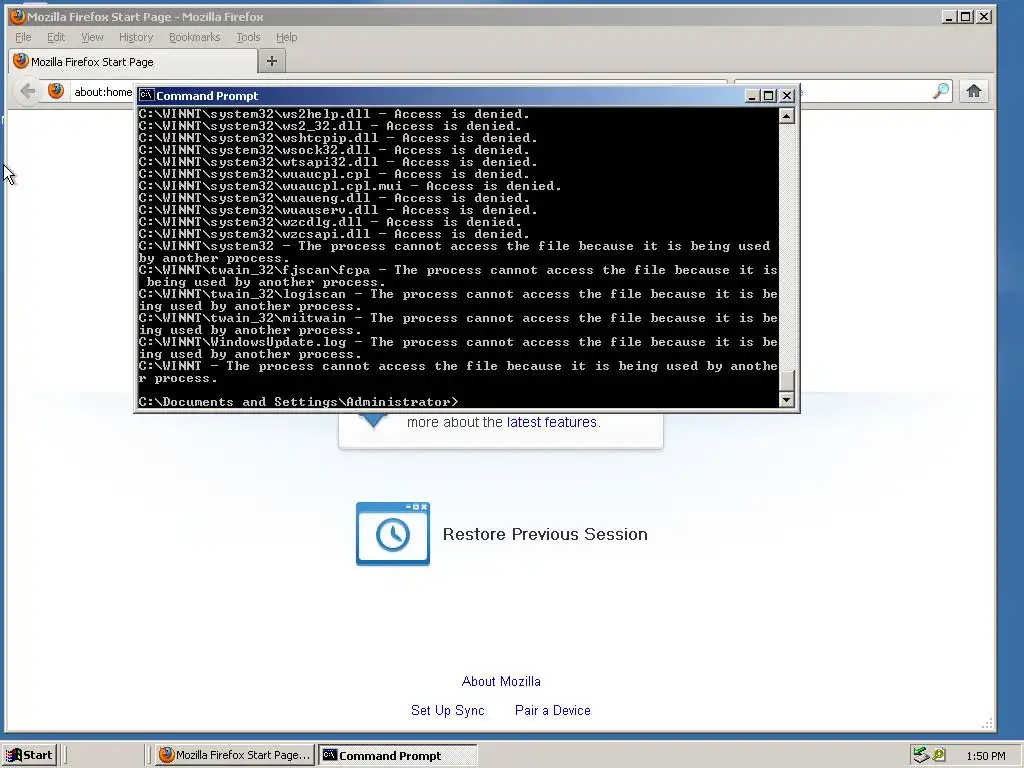1024x768 pixels.
Task: Click the about:home address field
Action: coord(103,91)
